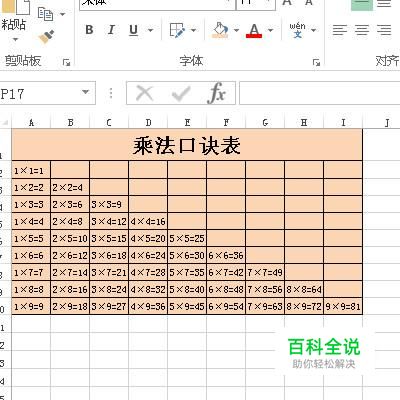
Task: Select cell containing 4×4=16
Action: tap(148, 221)
